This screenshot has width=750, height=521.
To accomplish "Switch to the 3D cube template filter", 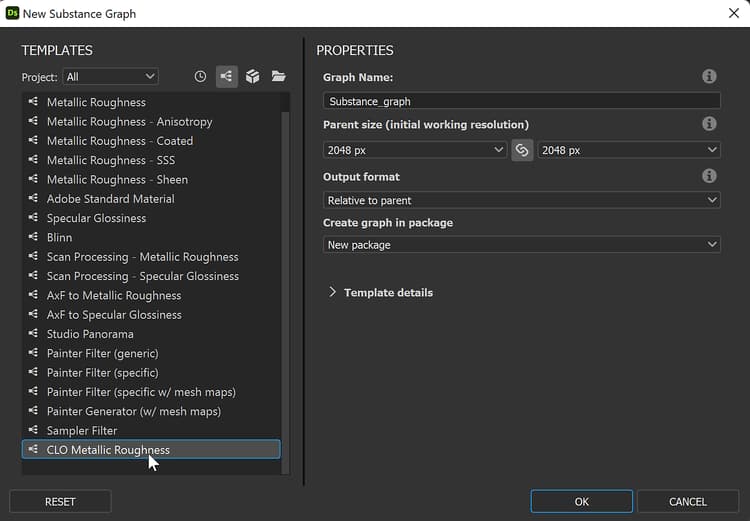I will pyautogui.click(x=253, y=77).
